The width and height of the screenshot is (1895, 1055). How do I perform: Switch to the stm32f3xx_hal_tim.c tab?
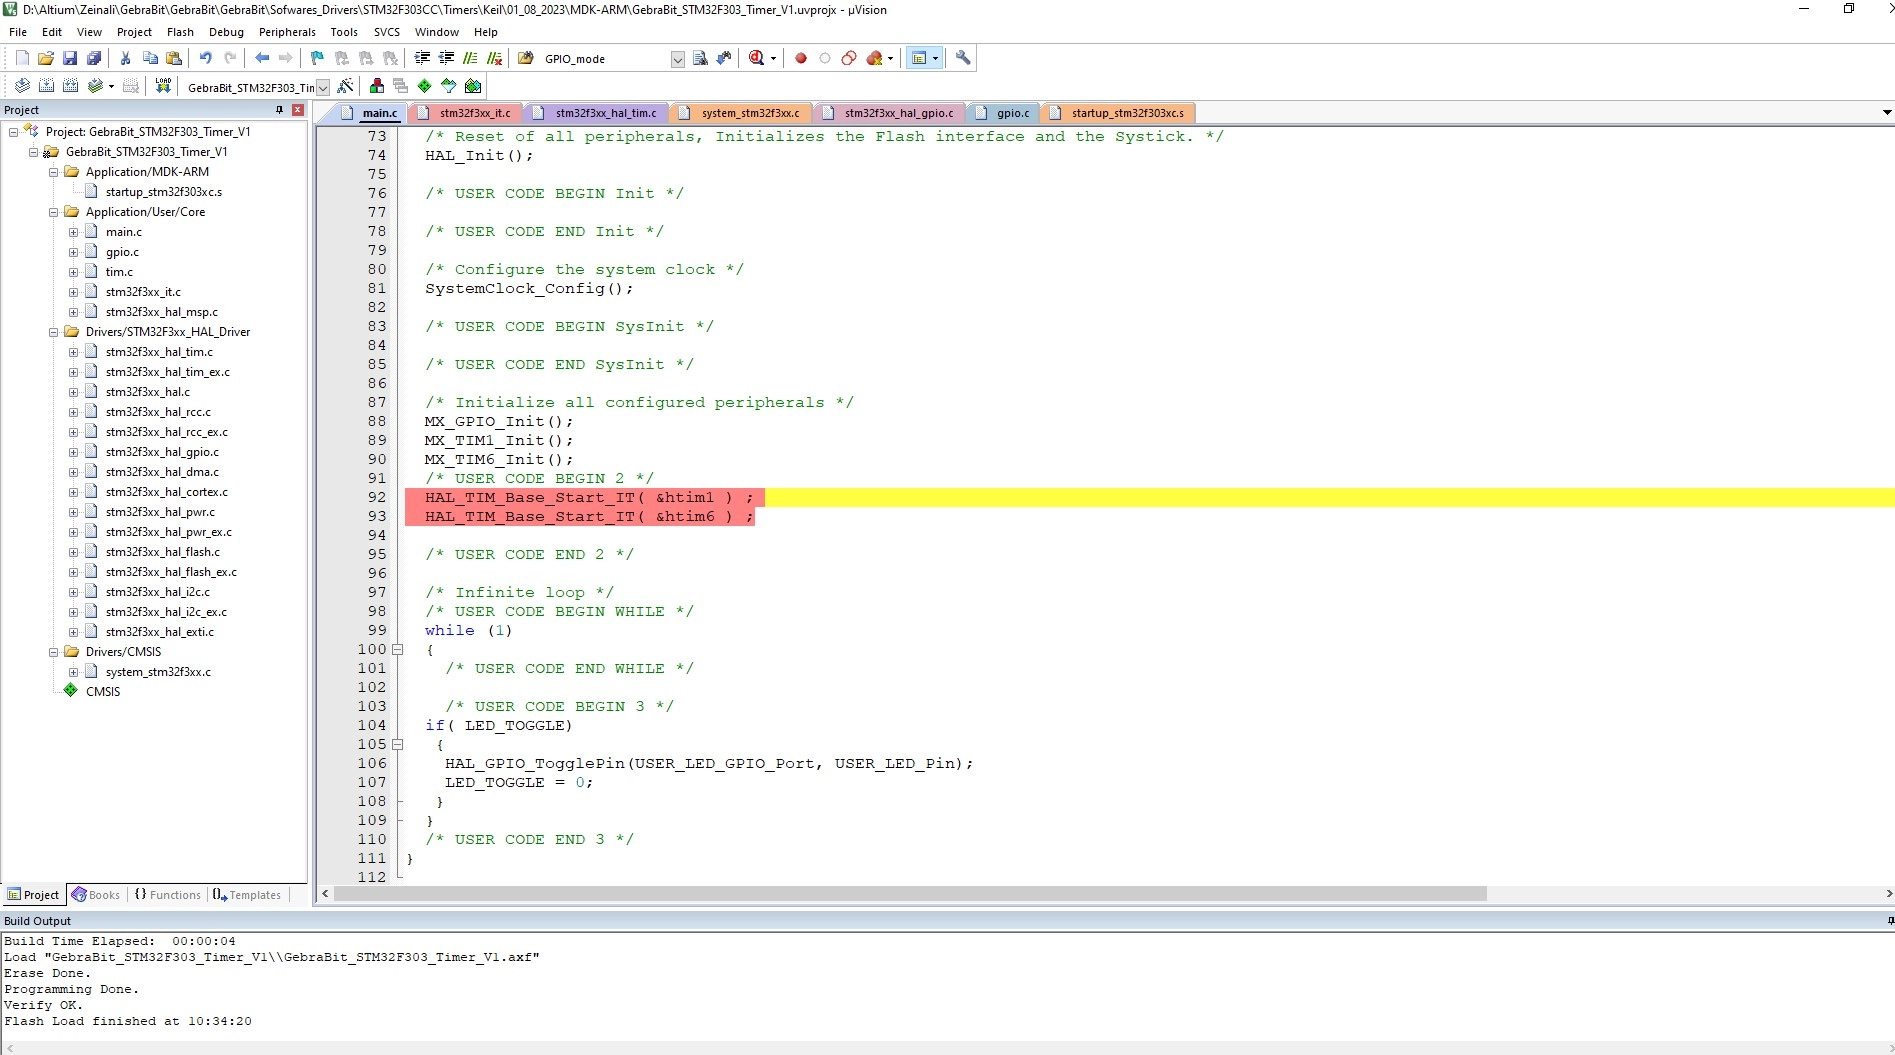[597, 113]
